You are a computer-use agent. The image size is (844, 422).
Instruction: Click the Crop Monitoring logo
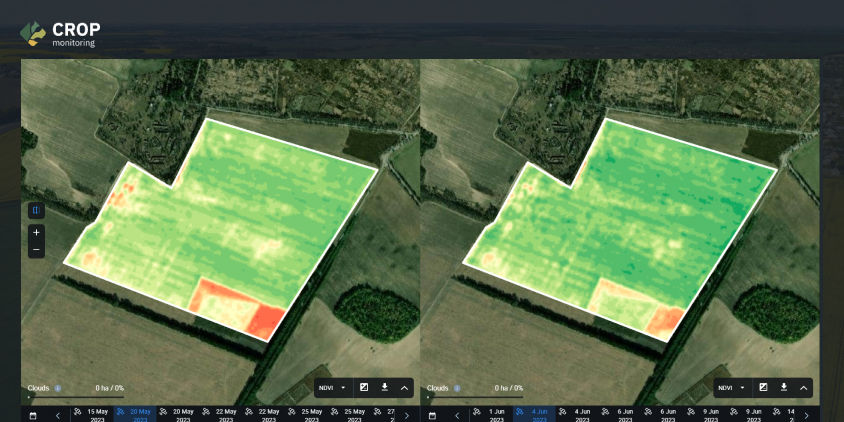coord(60,34)
